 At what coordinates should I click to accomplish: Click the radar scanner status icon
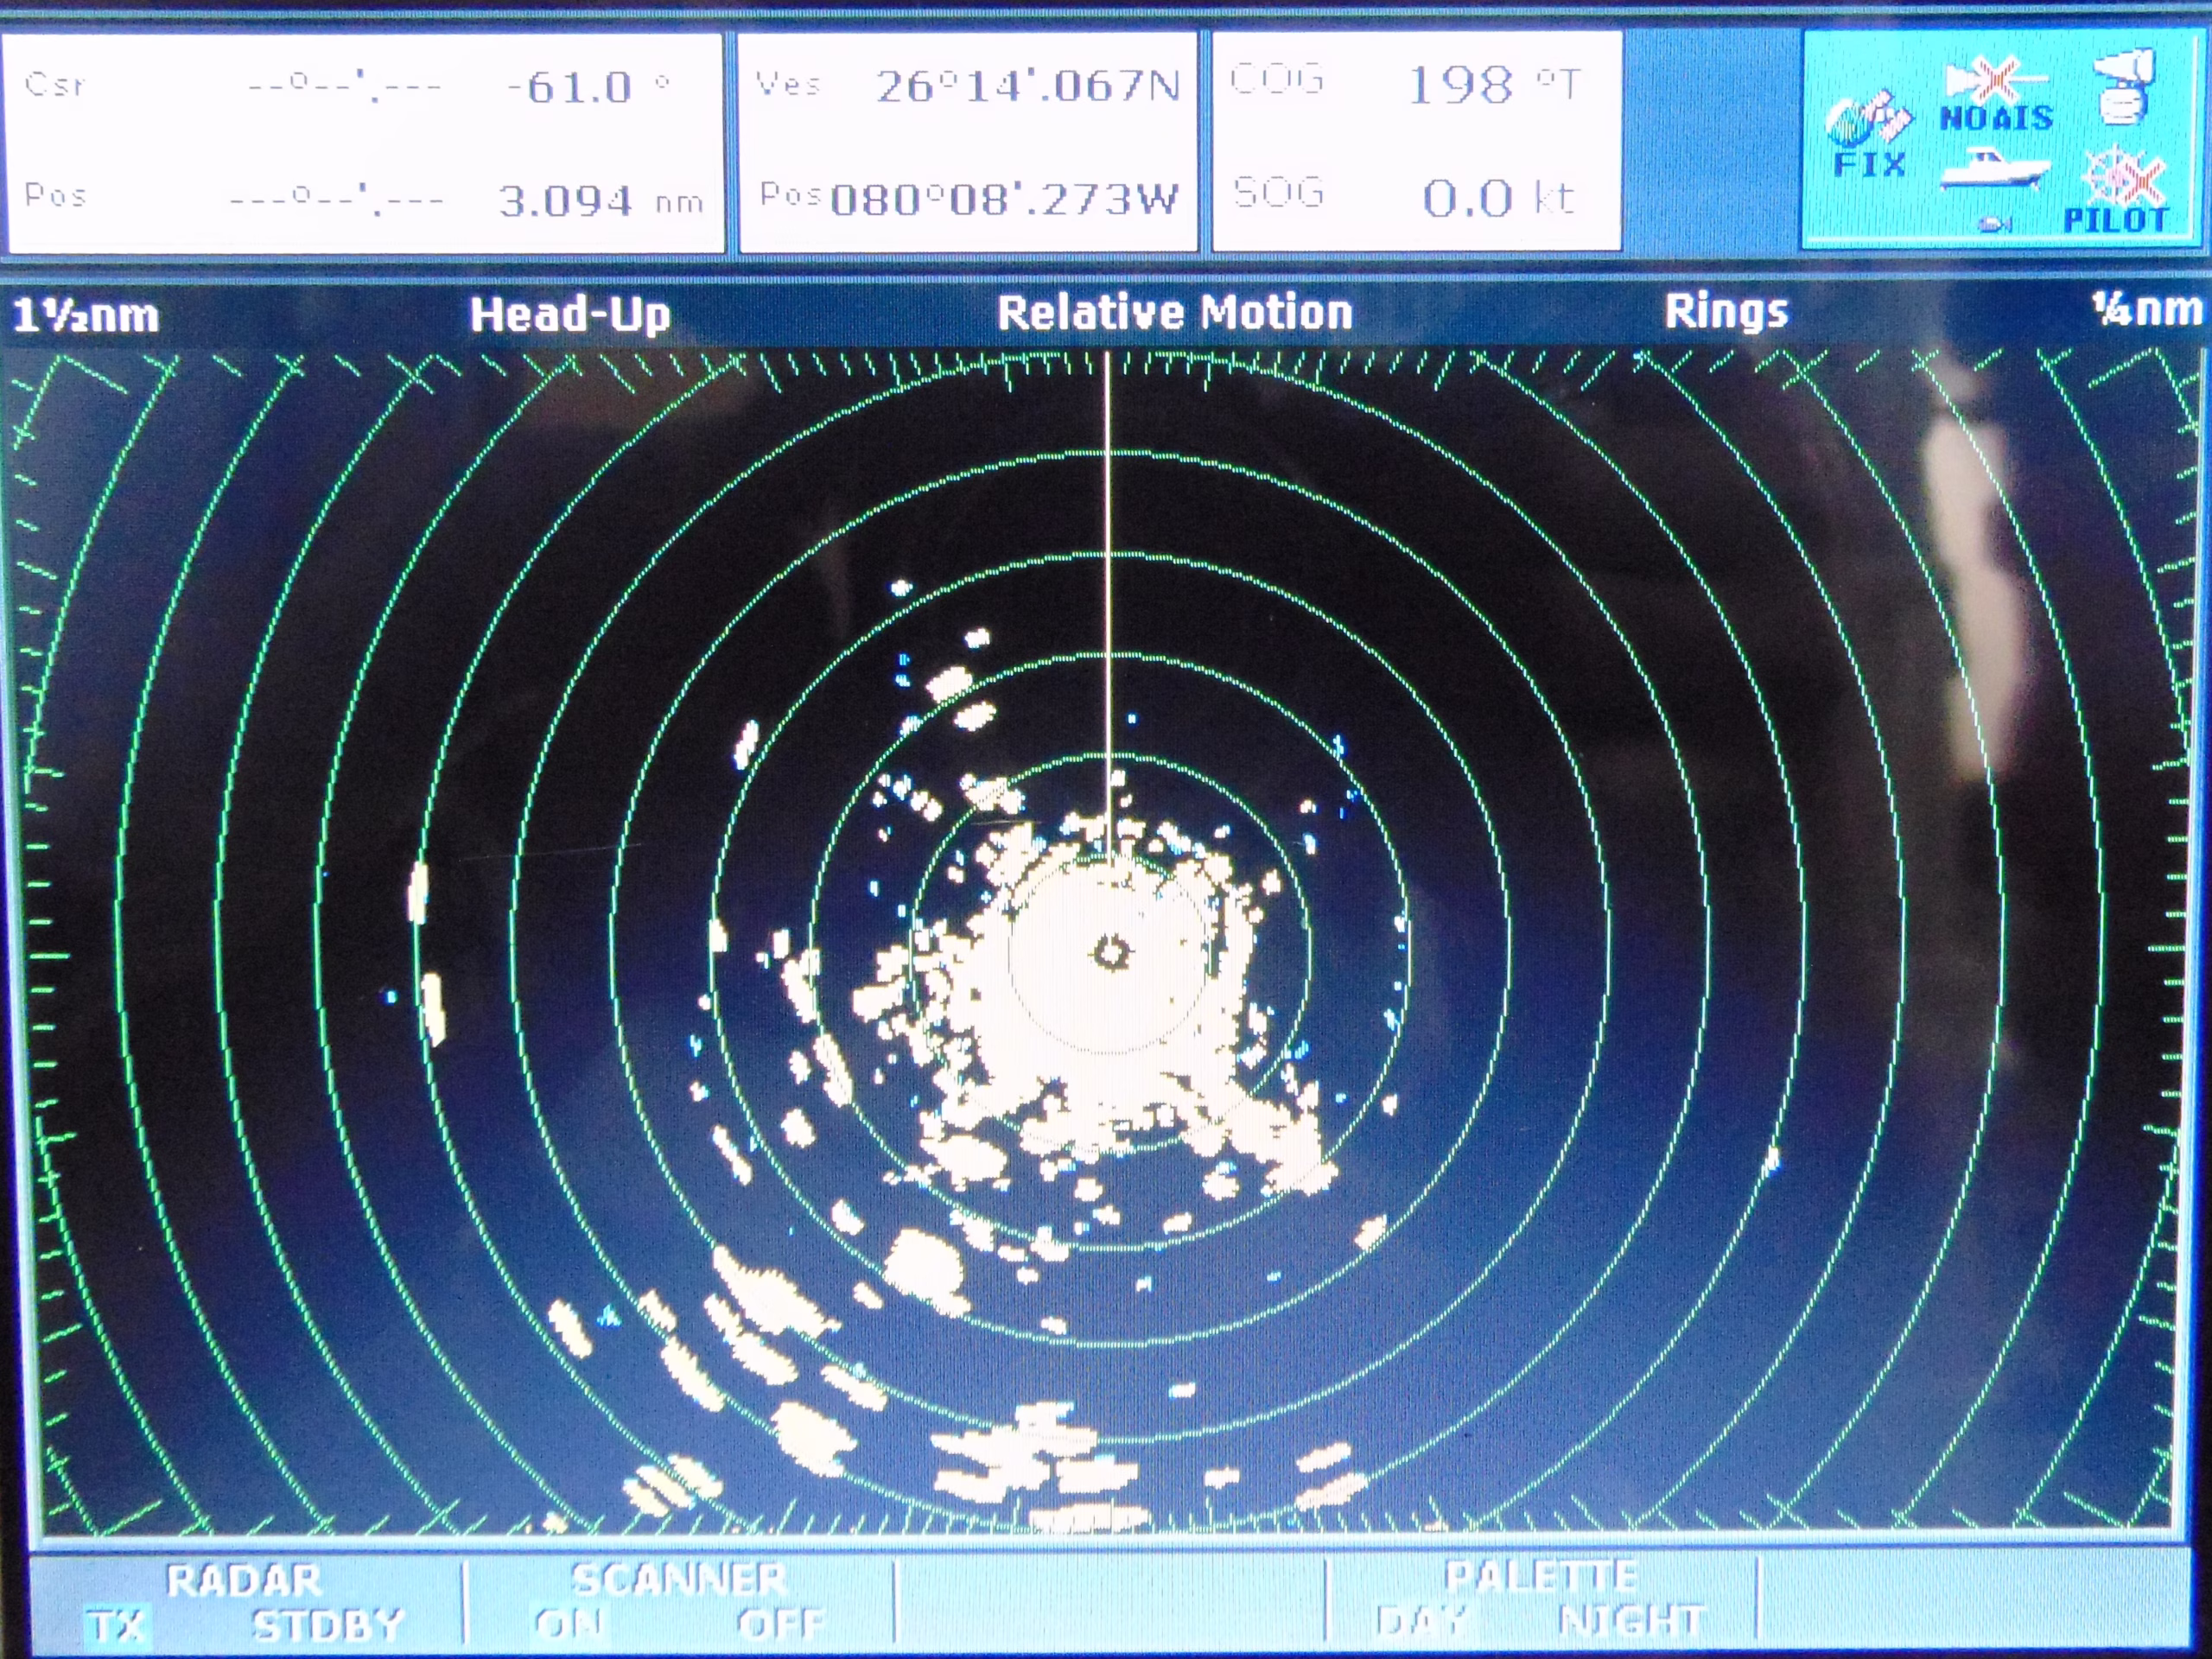click(x=2123, y=86)
